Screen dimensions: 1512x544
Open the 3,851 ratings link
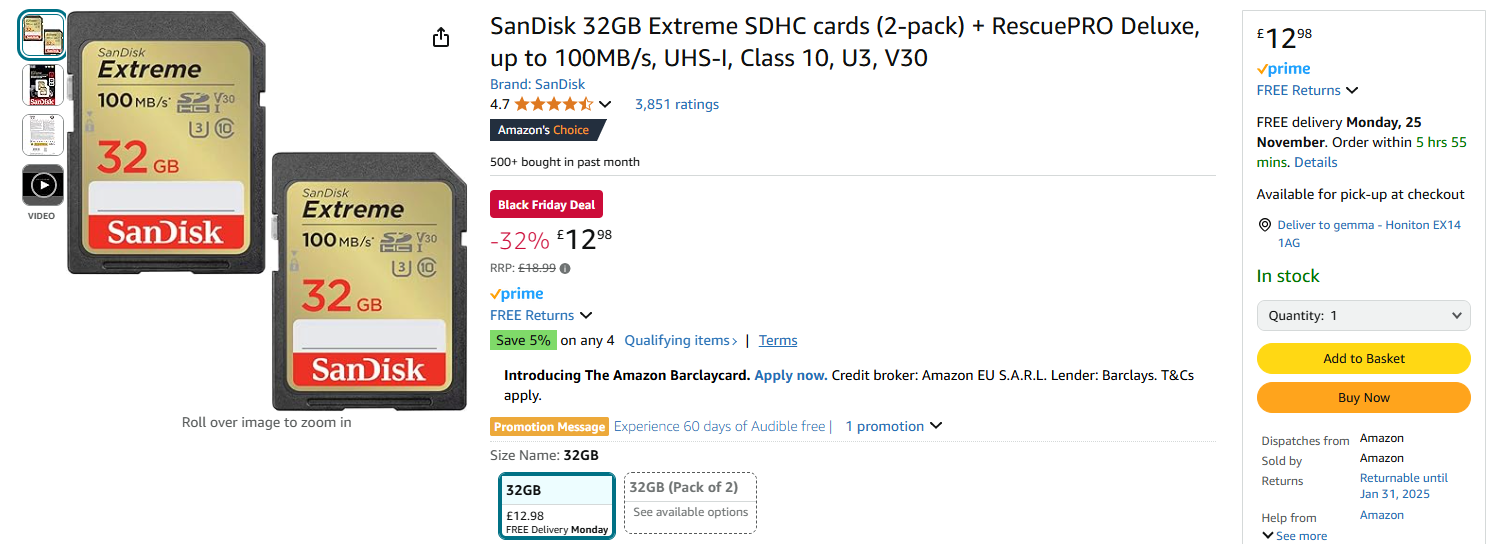[676, 104]
